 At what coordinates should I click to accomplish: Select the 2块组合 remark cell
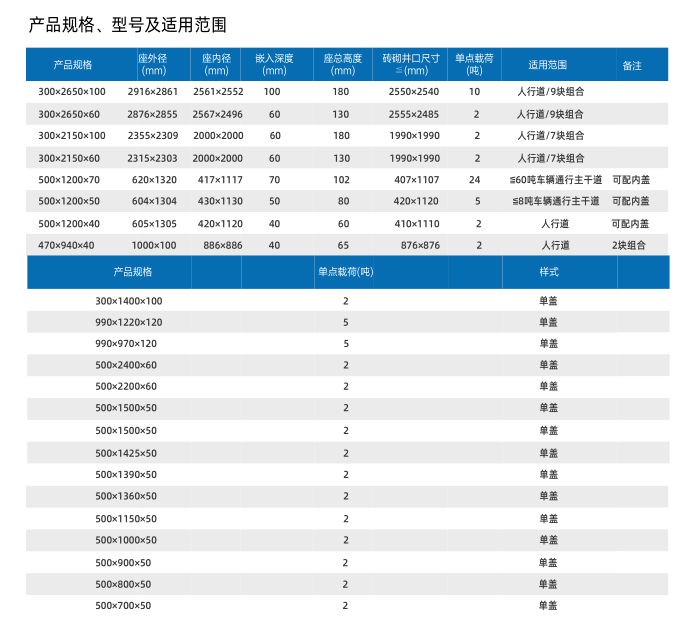click(x=629, y=245)
